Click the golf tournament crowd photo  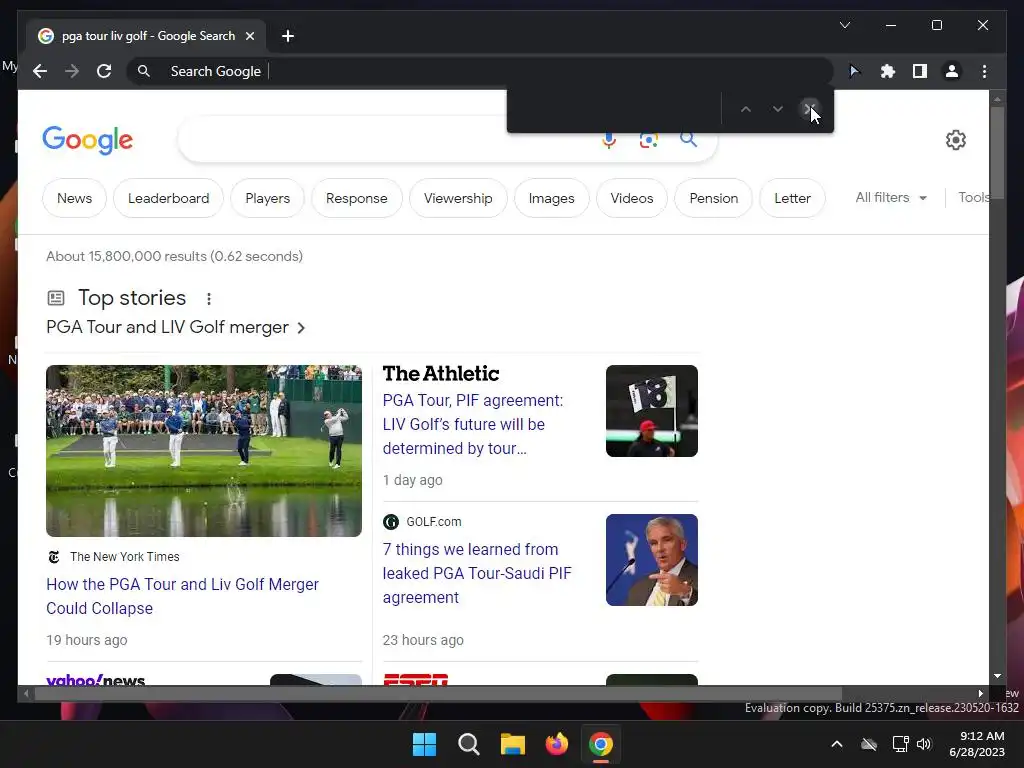[x=204, y=451]
